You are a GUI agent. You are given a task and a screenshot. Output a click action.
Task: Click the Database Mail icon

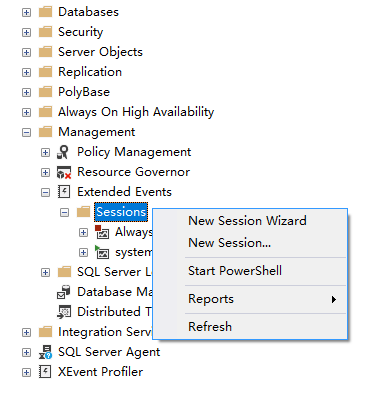tap(63, 292)
